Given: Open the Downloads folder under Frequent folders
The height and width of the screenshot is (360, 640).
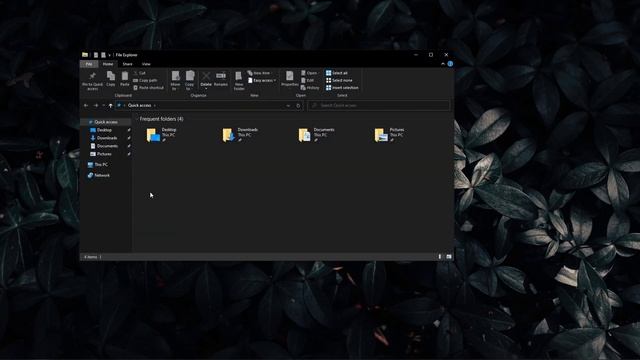Looking at the screenshot, I should (x=241, y=135).
